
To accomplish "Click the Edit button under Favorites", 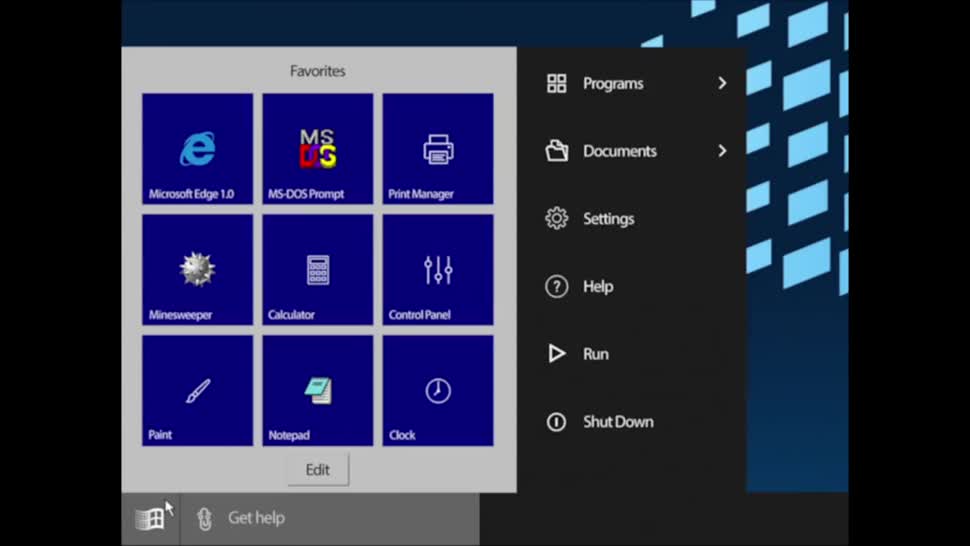I will pyautogui.click(x=317, y=470).
